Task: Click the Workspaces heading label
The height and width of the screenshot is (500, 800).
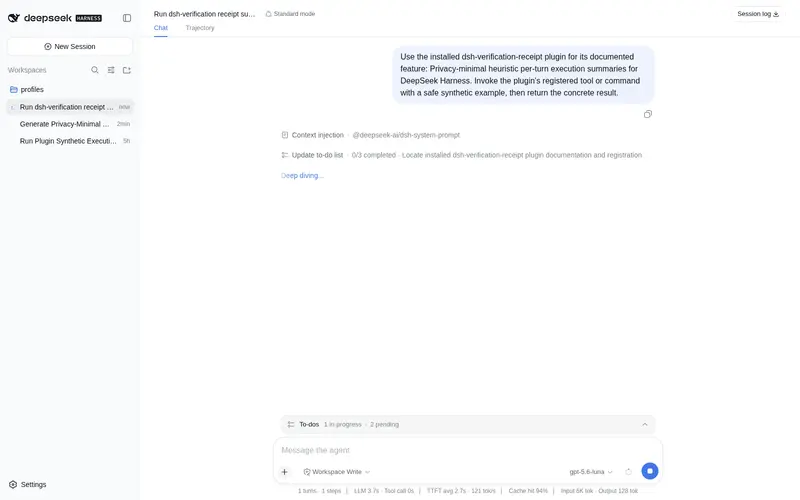Action: (27, 70)
